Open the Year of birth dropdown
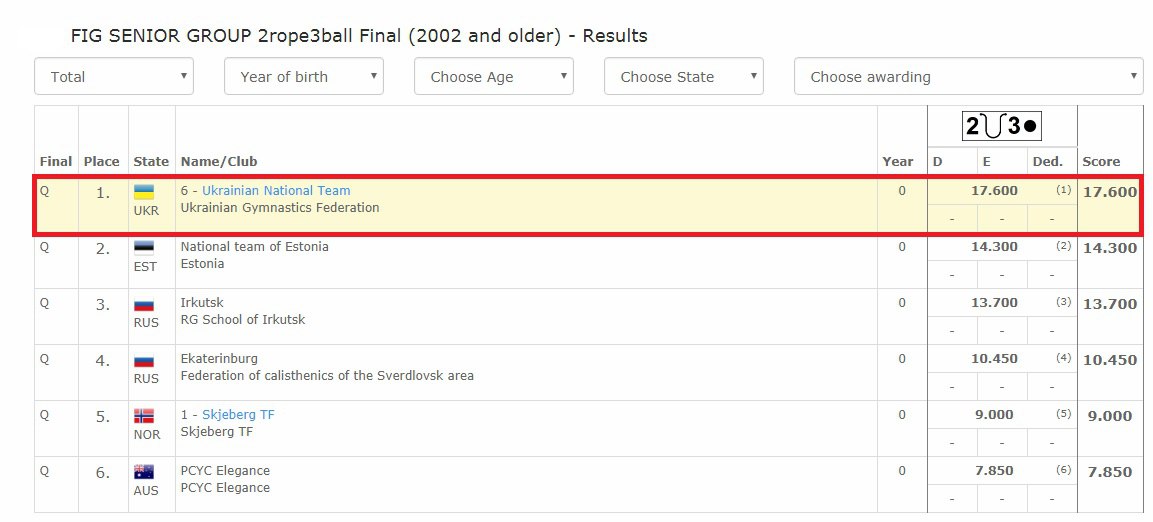 click(x=304, y=77)
